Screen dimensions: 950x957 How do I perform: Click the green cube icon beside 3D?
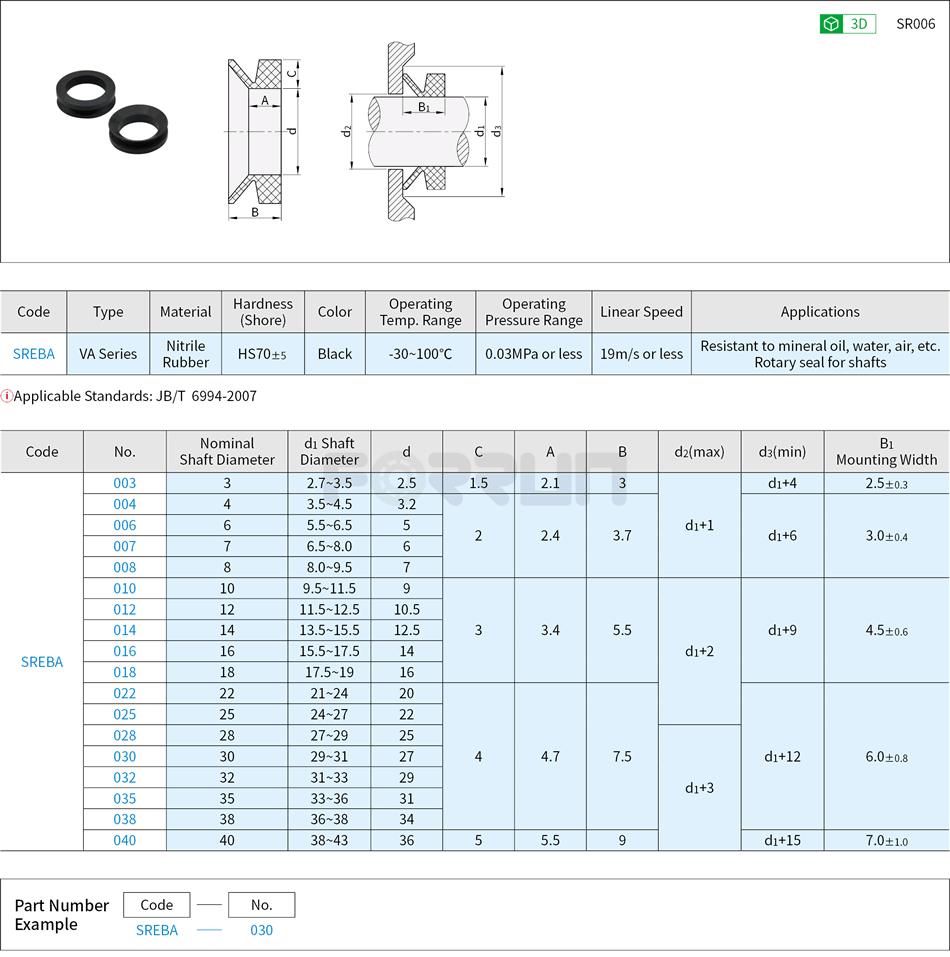click(831, 22)
